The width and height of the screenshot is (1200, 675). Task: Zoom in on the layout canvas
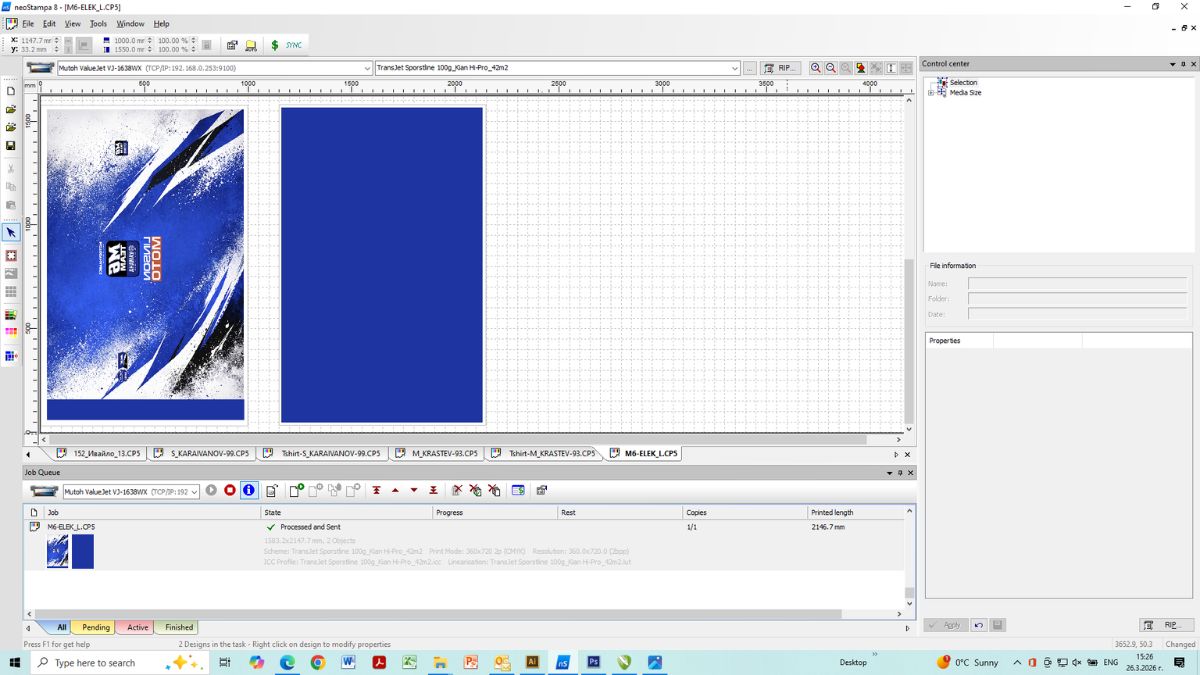coord(816,68)
